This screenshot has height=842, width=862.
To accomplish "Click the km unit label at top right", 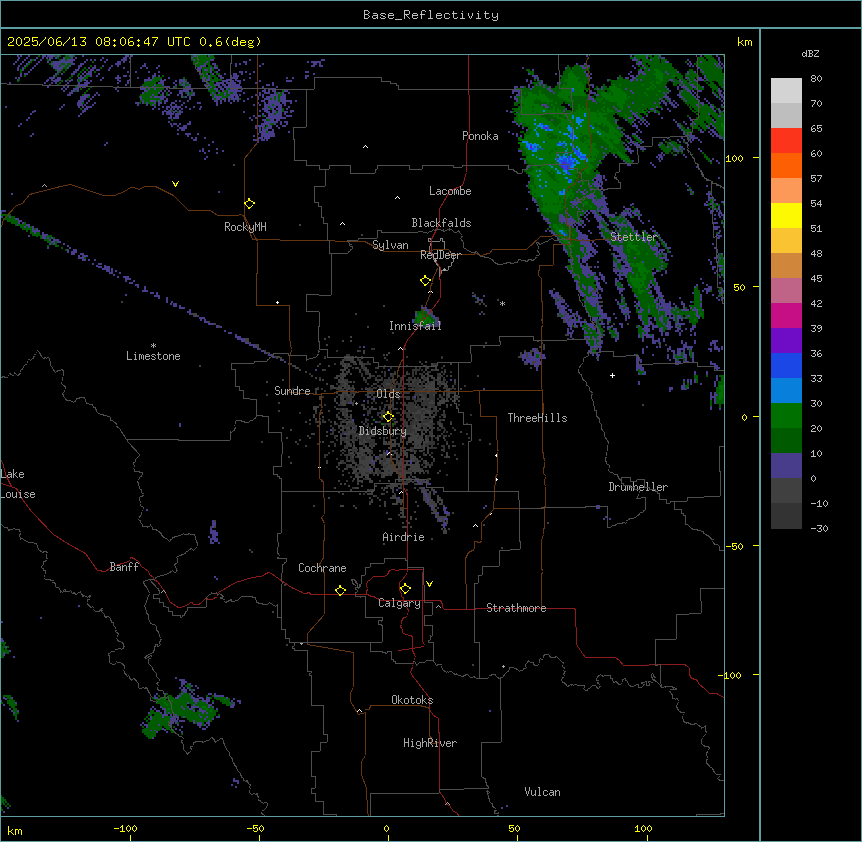I will click(744, 42).
